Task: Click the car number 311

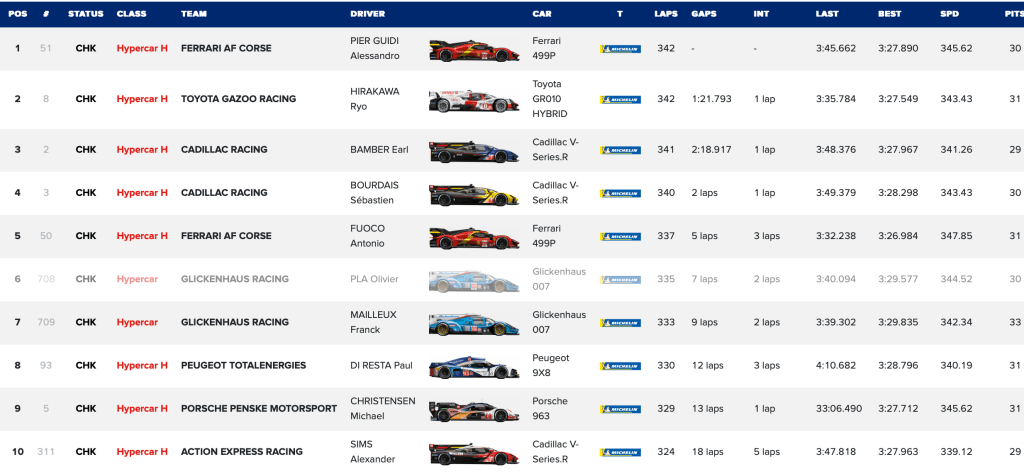Action: click(46, 451)
